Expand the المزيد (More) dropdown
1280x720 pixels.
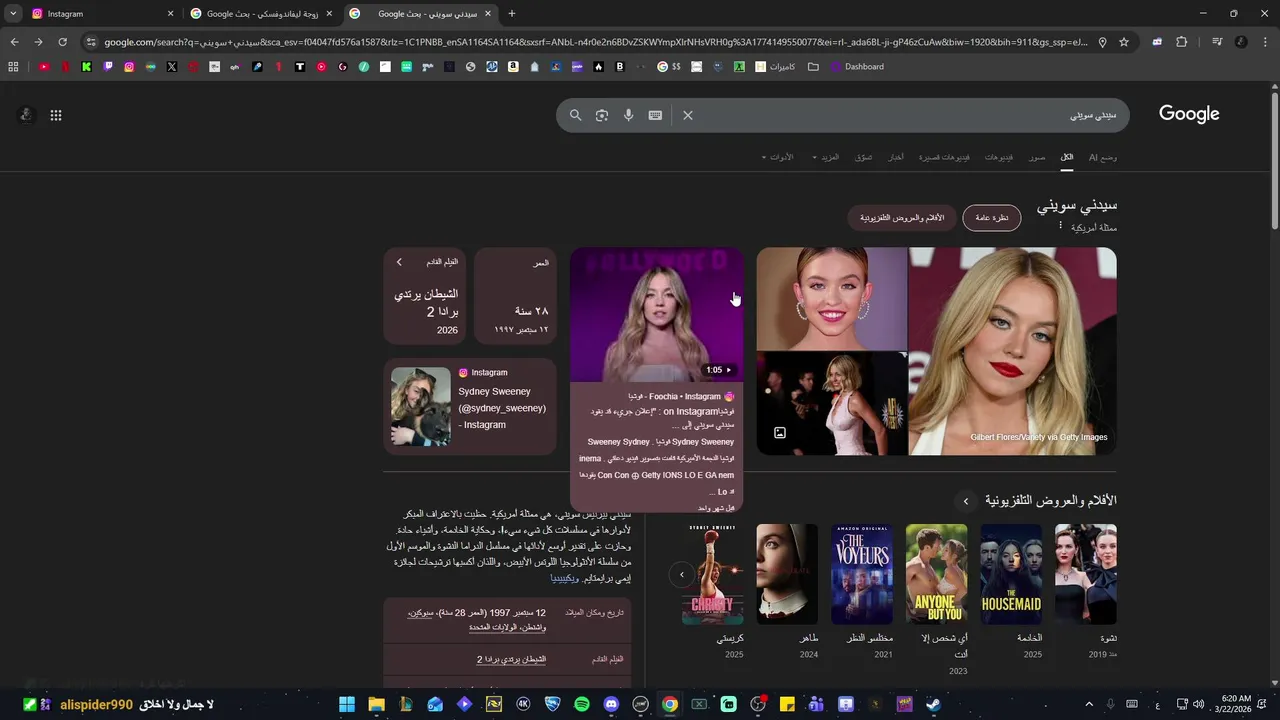pyautogui.click(x=826, y=157)
